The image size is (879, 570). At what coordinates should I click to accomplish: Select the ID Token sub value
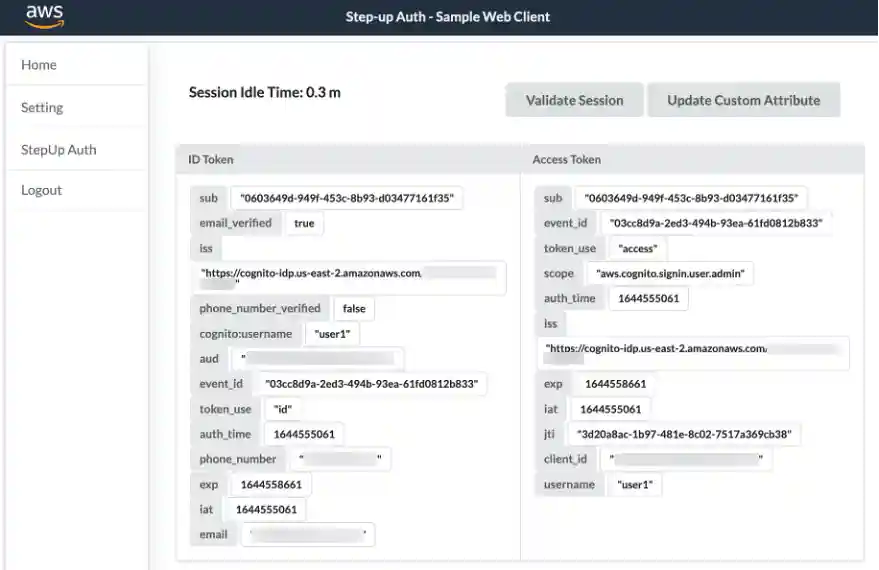click(x=346, y=198)
